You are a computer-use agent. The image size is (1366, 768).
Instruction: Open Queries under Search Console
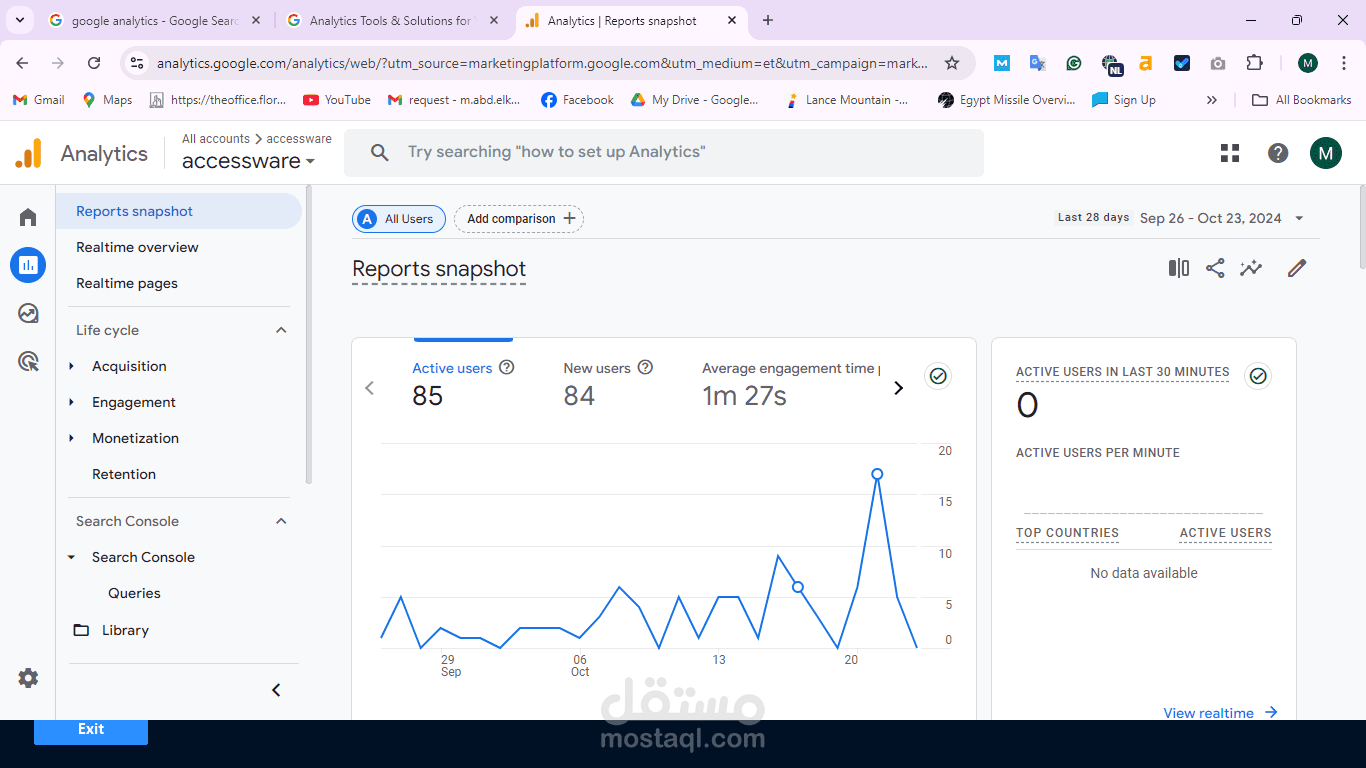coord(134,593)
